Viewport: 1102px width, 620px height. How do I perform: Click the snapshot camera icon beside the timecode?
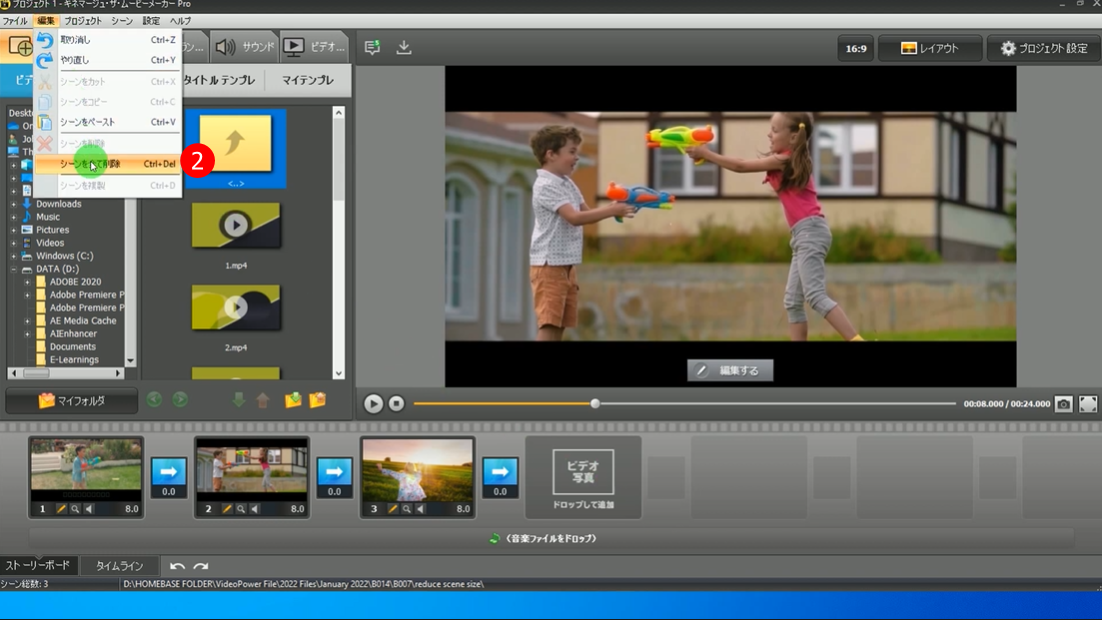point(1064,404)
